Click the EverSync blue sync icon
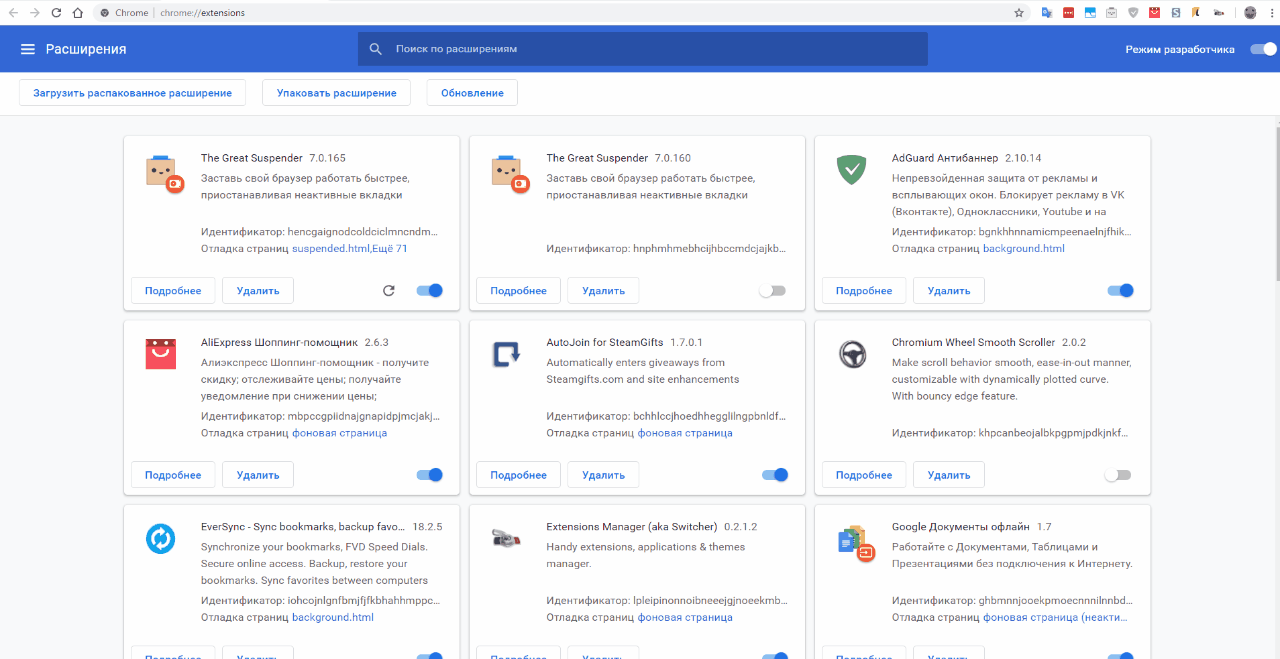Image resolution: width=1280 pixels, height=659 pixels. point(160,539)
